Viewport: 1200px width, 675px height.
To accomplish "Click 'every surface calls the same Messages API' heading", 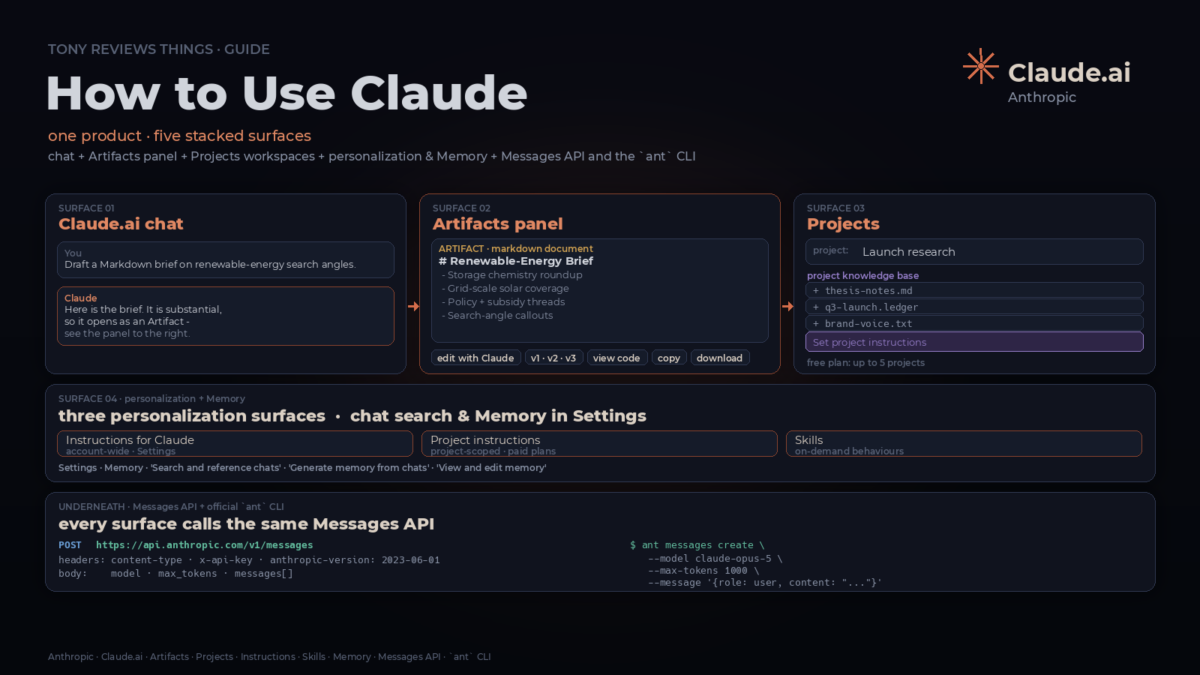I will click(246, 524).
